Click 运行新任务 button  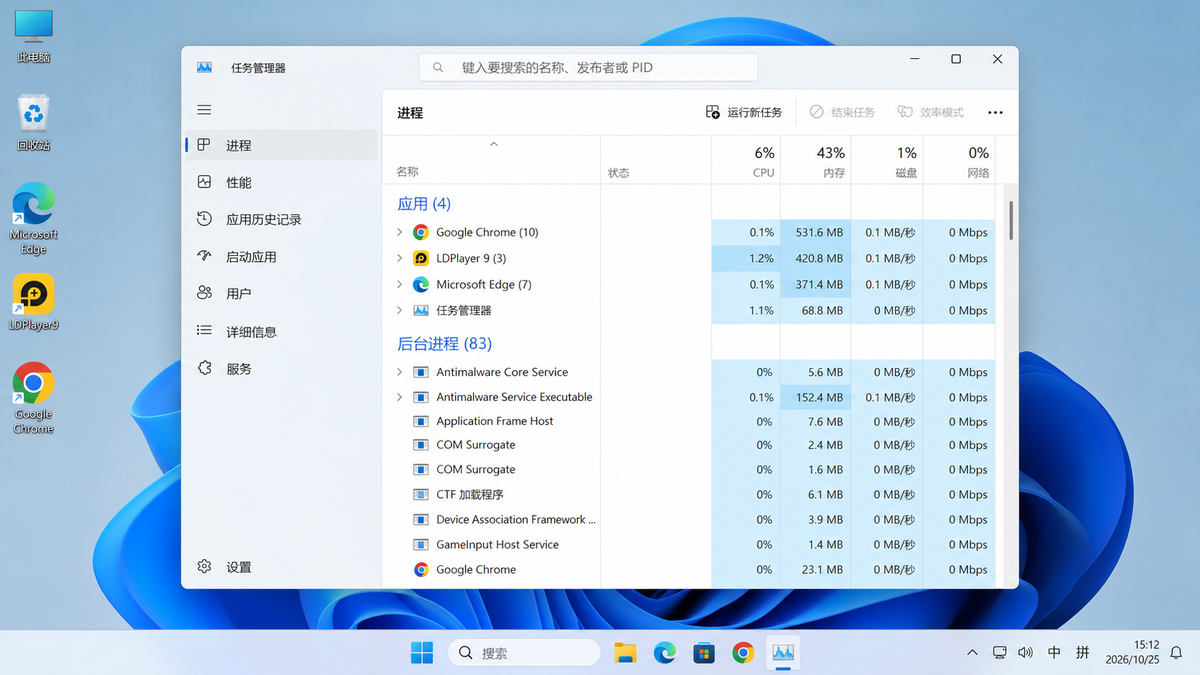coord(744,113)
